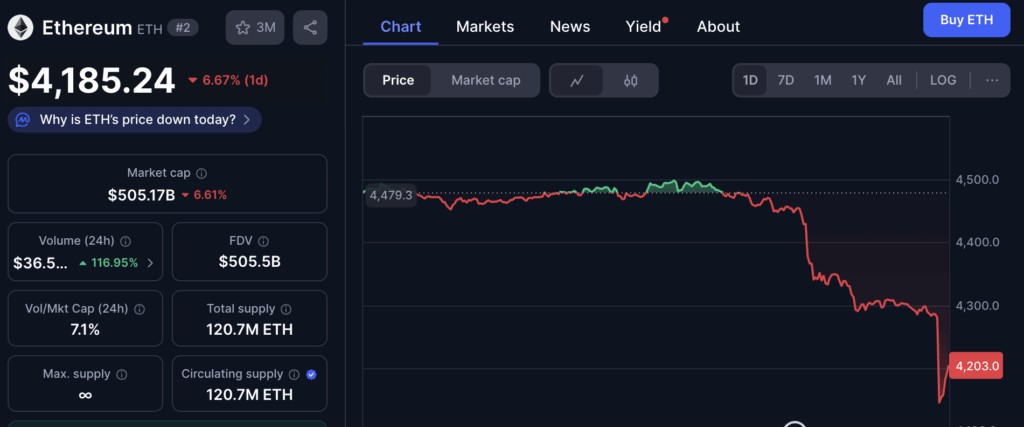1024x427 pixels.
Task: Click the 7.1% Vol/Mkt Cap value
Action: pyautogui.click(x=85, y=329)
